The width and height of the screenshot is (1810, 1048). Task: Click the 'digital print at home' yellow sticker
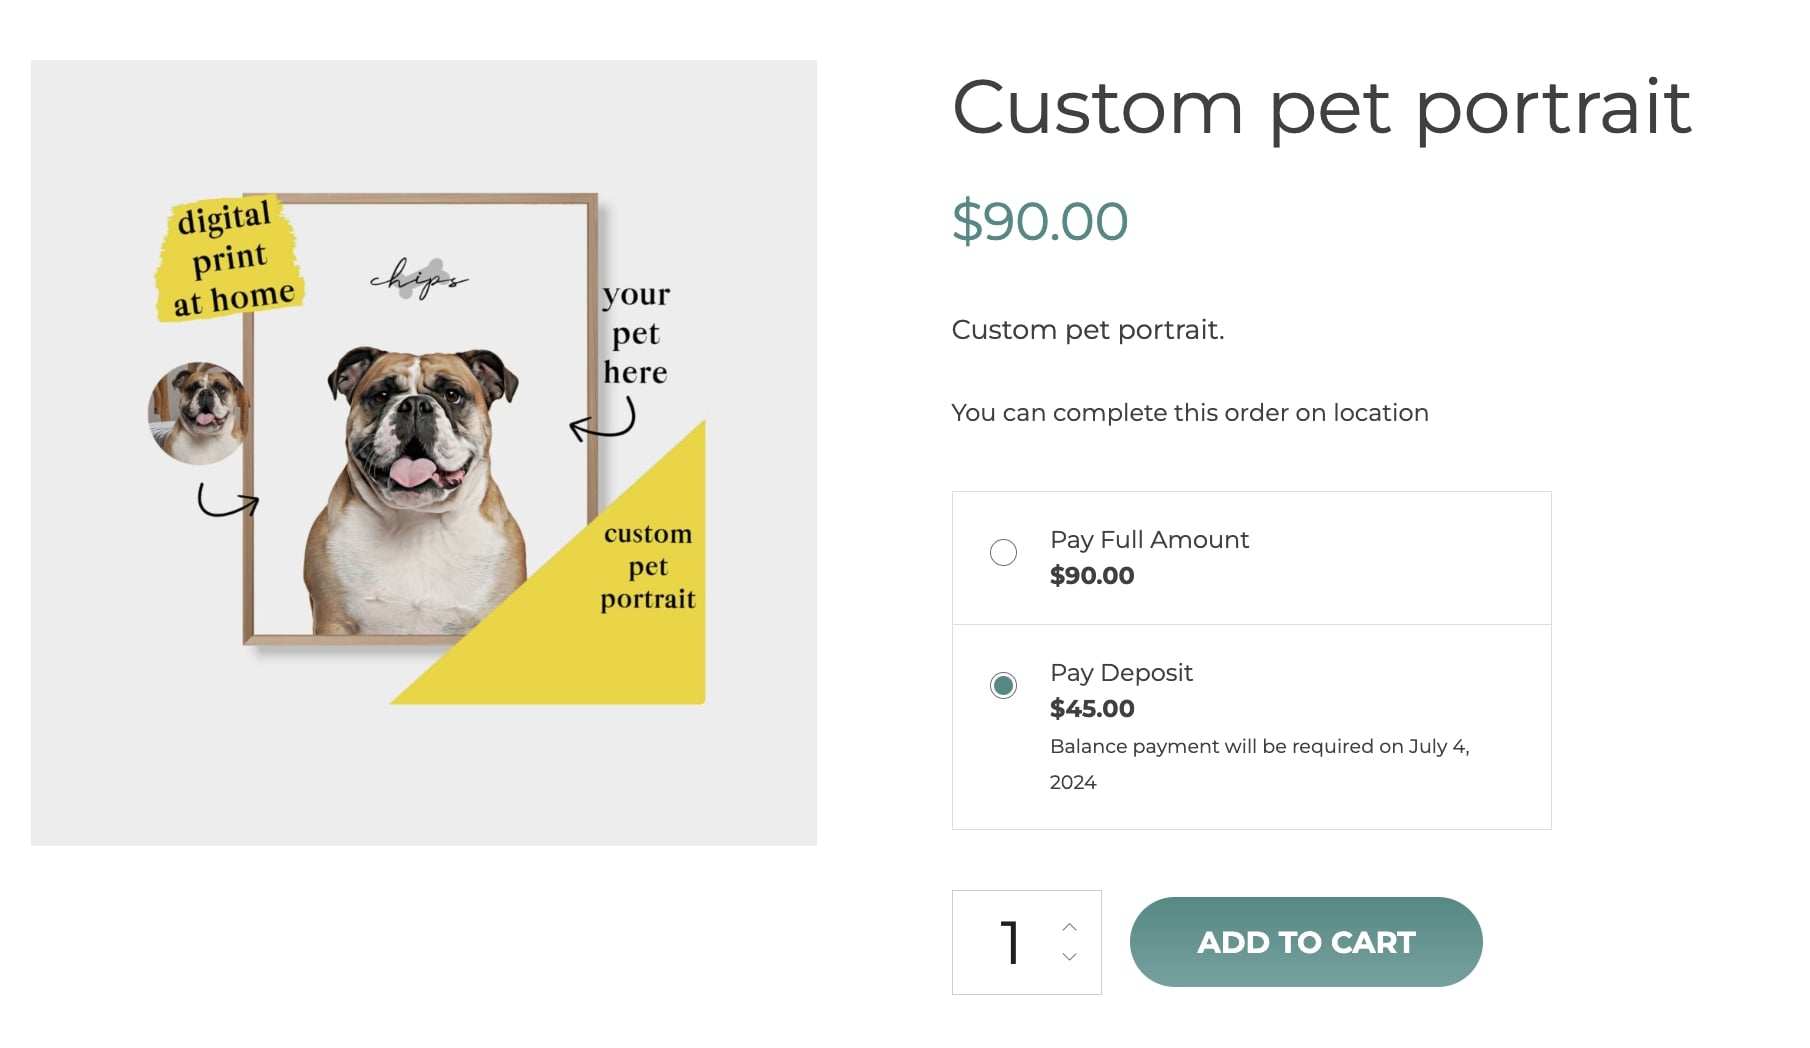click(x=230, y=259)
